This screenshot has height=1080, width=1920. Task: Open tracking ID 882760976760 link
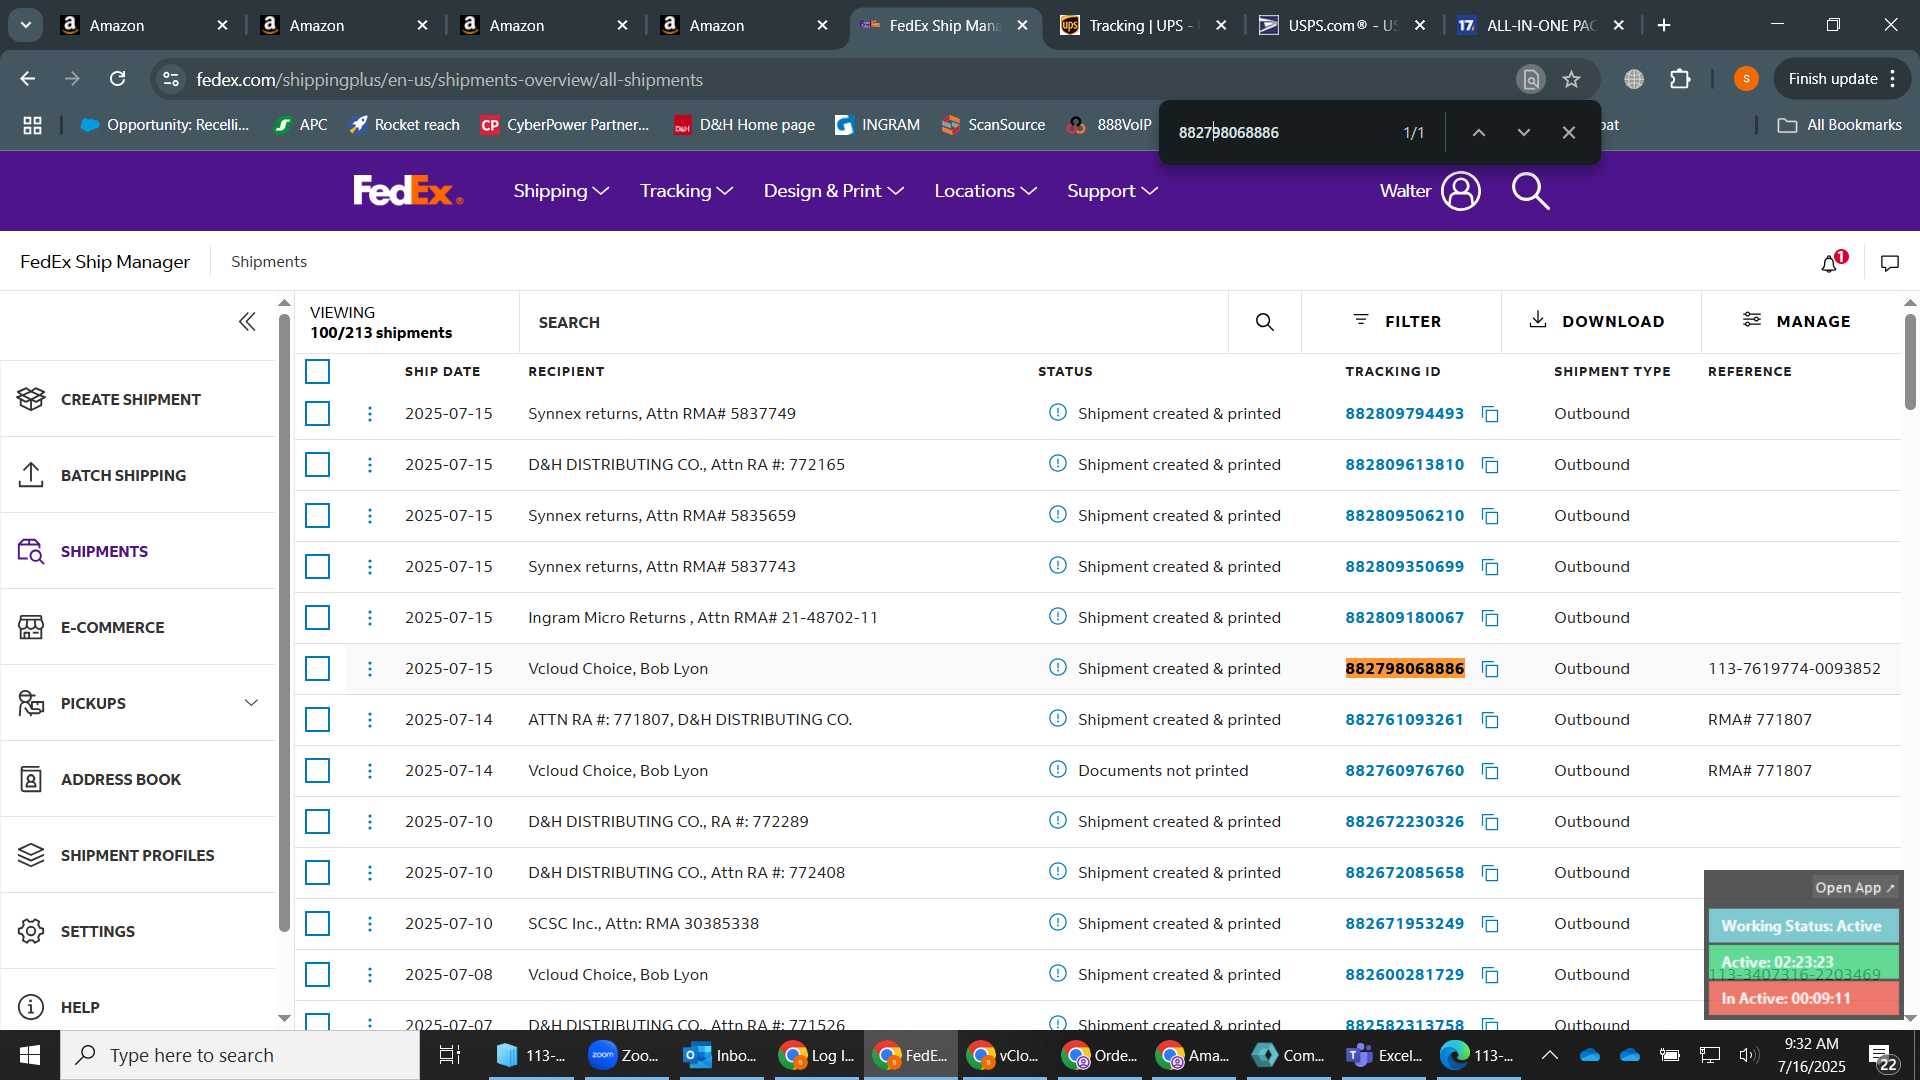1404,771
